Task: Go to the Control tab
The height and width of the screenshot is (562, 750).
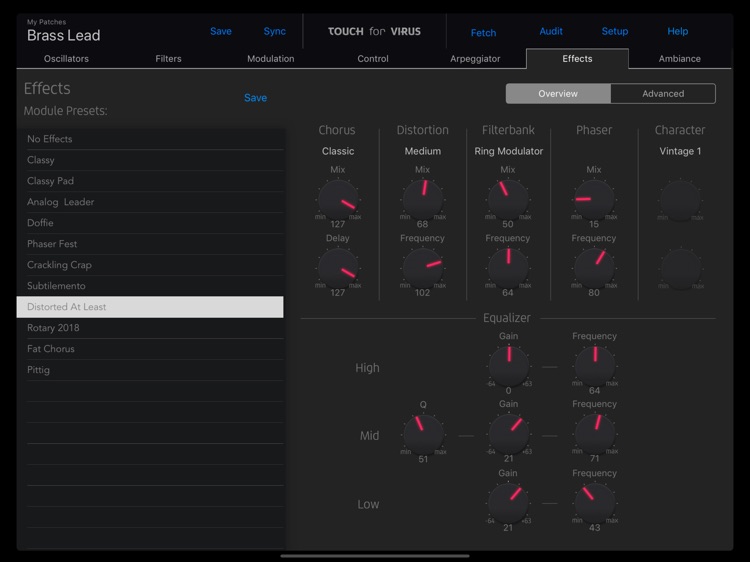Action: coord(373,59)
